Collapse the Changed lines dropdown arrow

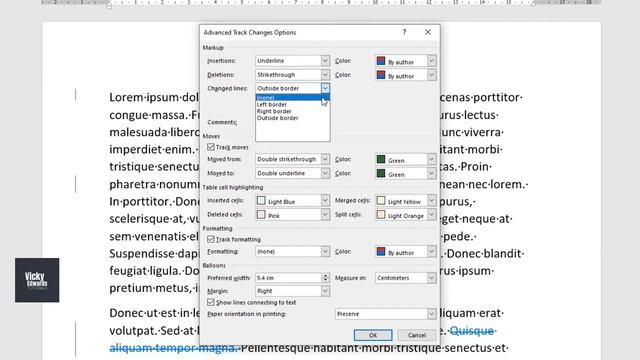(325, 88)
